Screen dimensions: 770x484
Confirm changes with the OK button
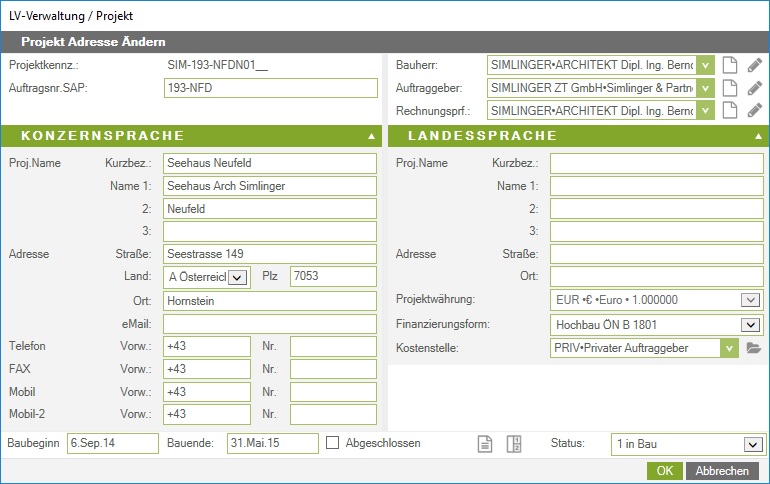tap(664, 471)
